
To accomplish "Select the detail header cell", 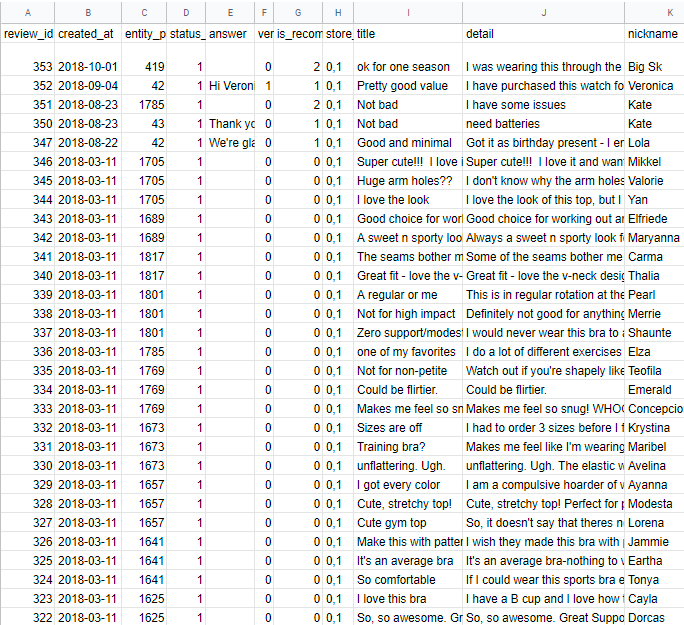I will (x=543, y=34).
